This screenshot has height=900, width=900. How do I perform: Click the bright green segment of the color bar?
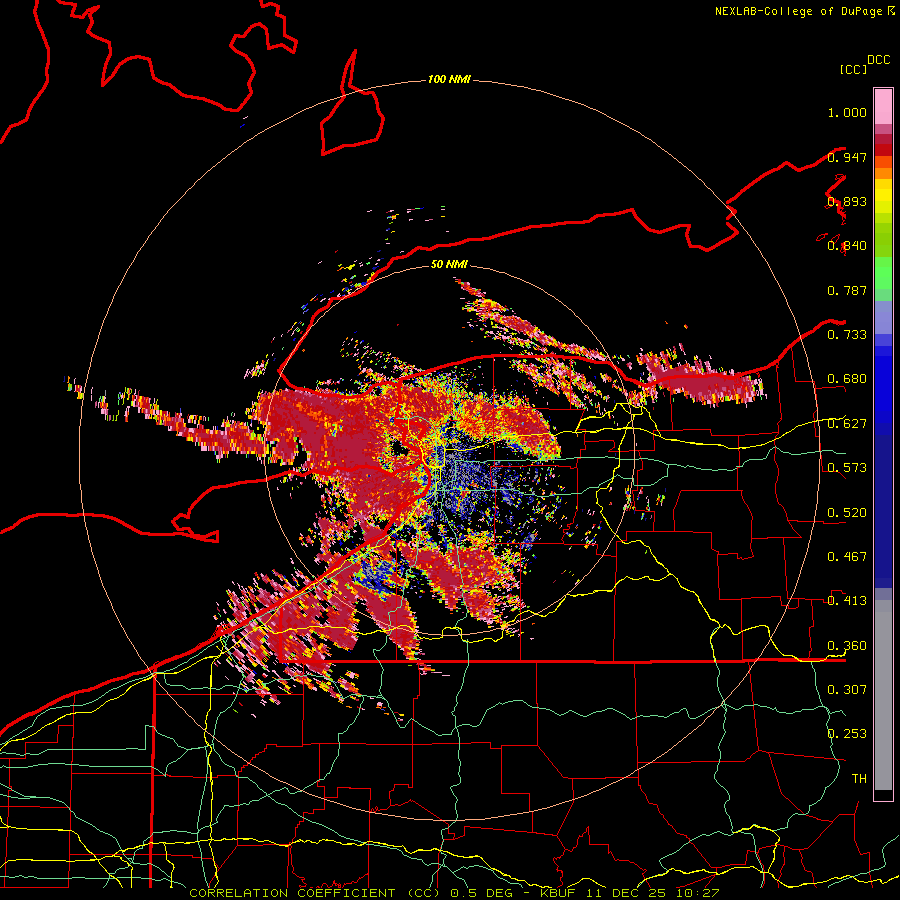(883, 274)
